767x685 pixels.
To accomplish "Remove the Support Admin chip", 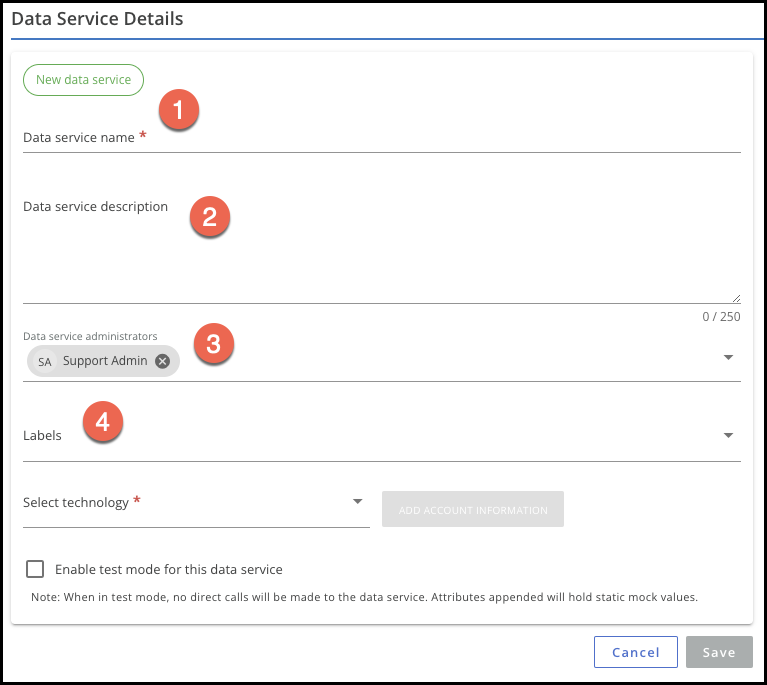I will [x=162, y=361].
